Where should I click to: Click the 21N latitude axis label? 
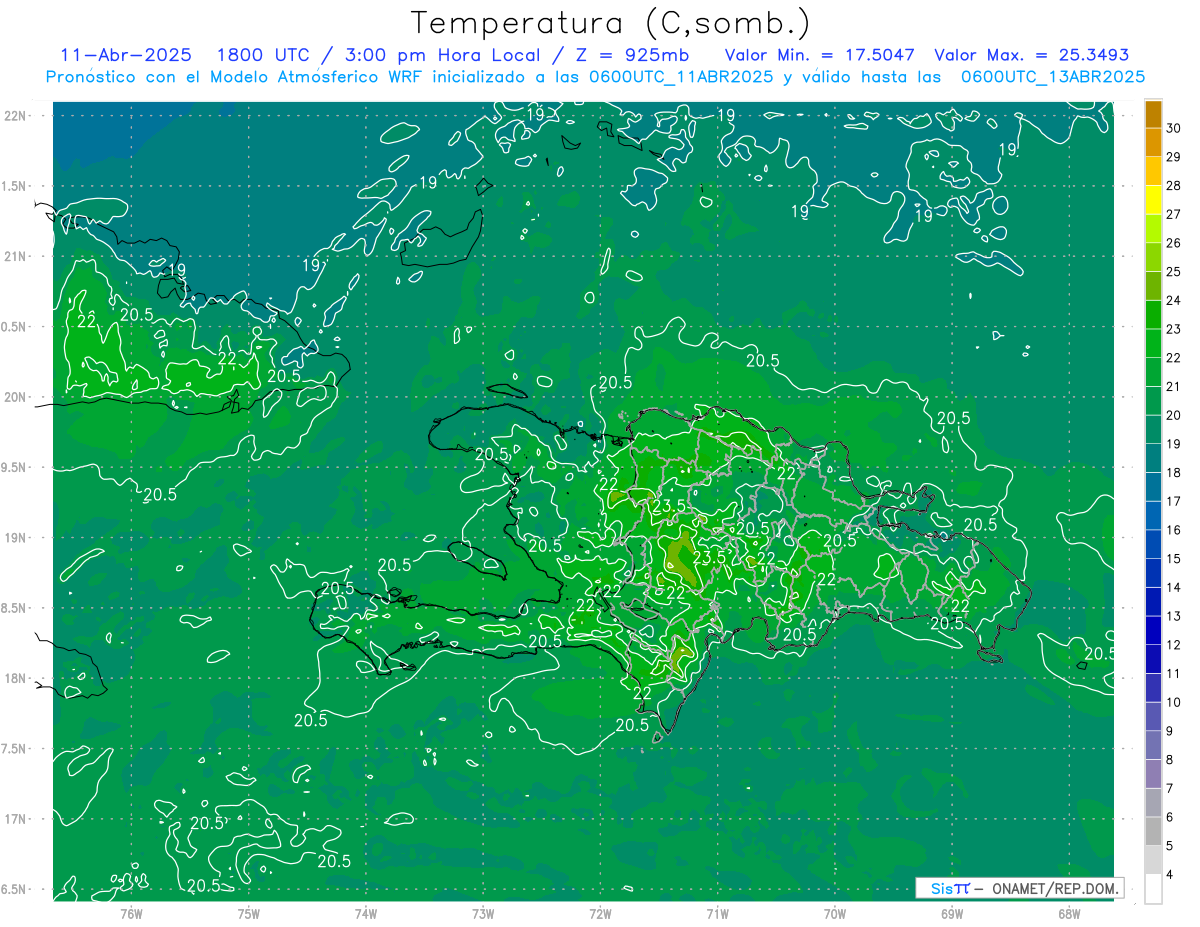[15, 256]
